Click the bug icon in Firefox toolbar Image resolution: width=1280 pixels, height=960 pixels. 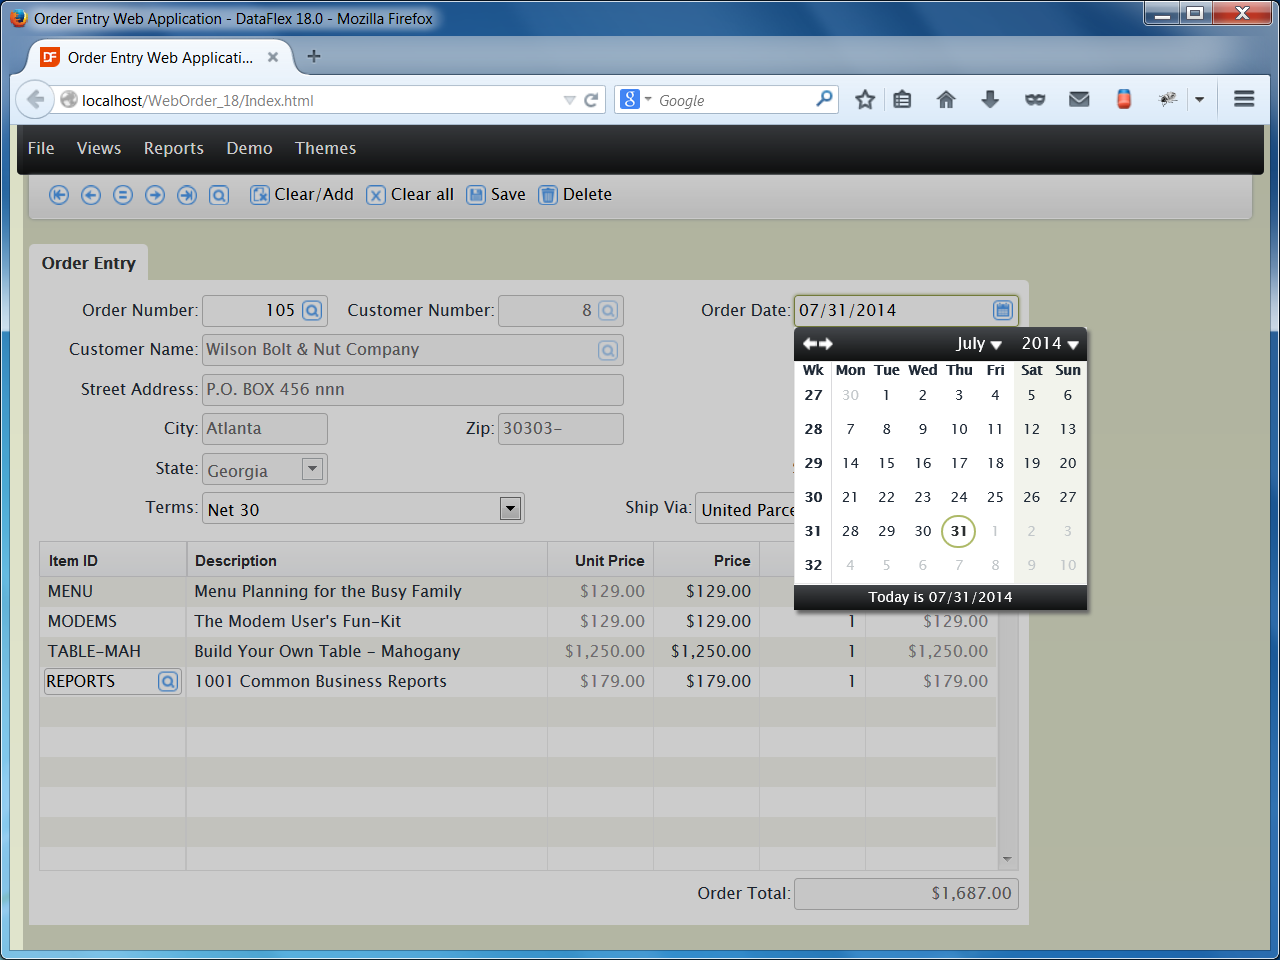click(1167, 99)
